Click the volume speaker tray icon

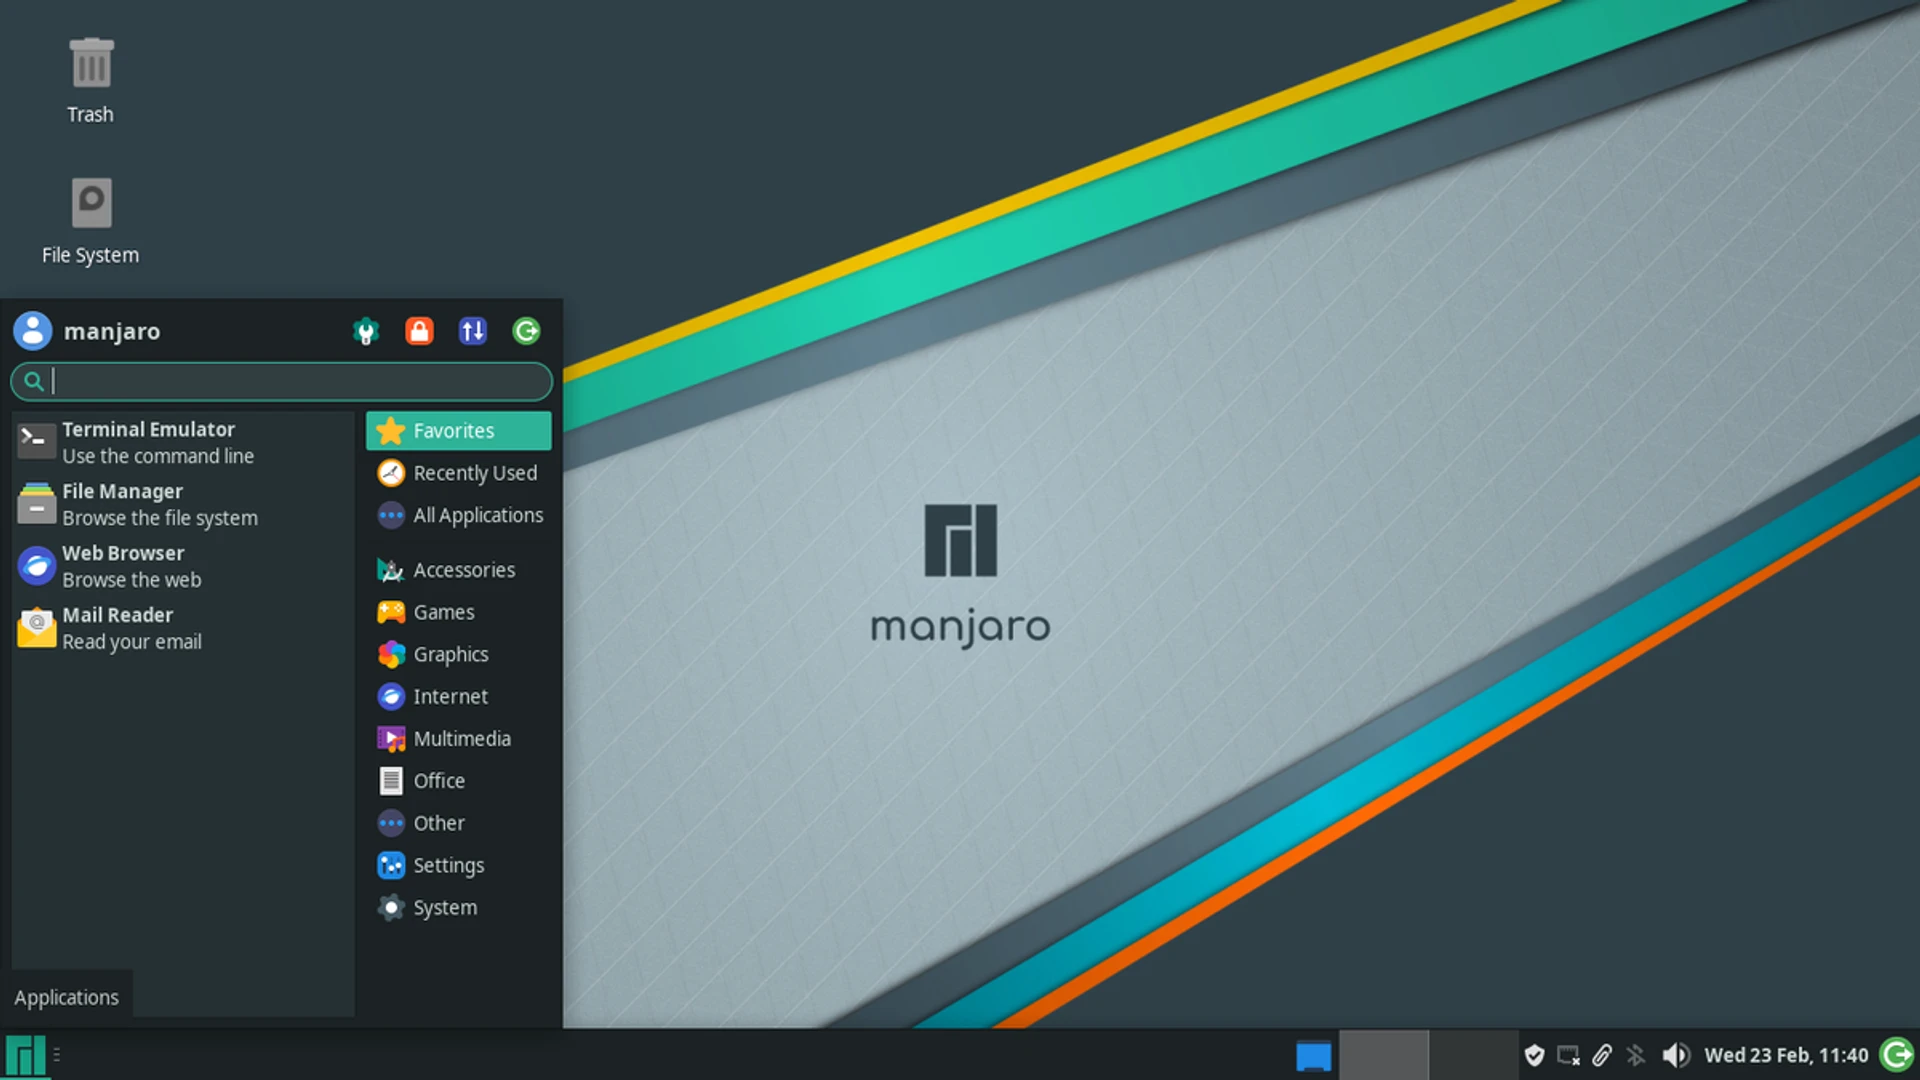(x=1676, y=1055)
